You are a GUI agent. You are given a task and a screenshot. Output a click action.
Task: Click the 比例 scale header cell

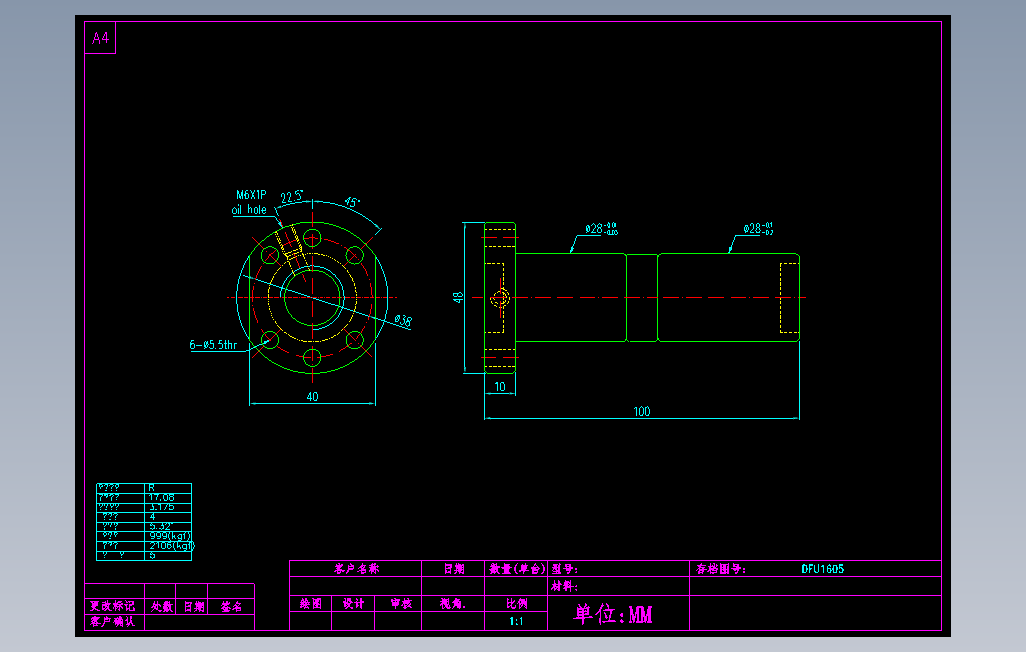tap(516, 604)
